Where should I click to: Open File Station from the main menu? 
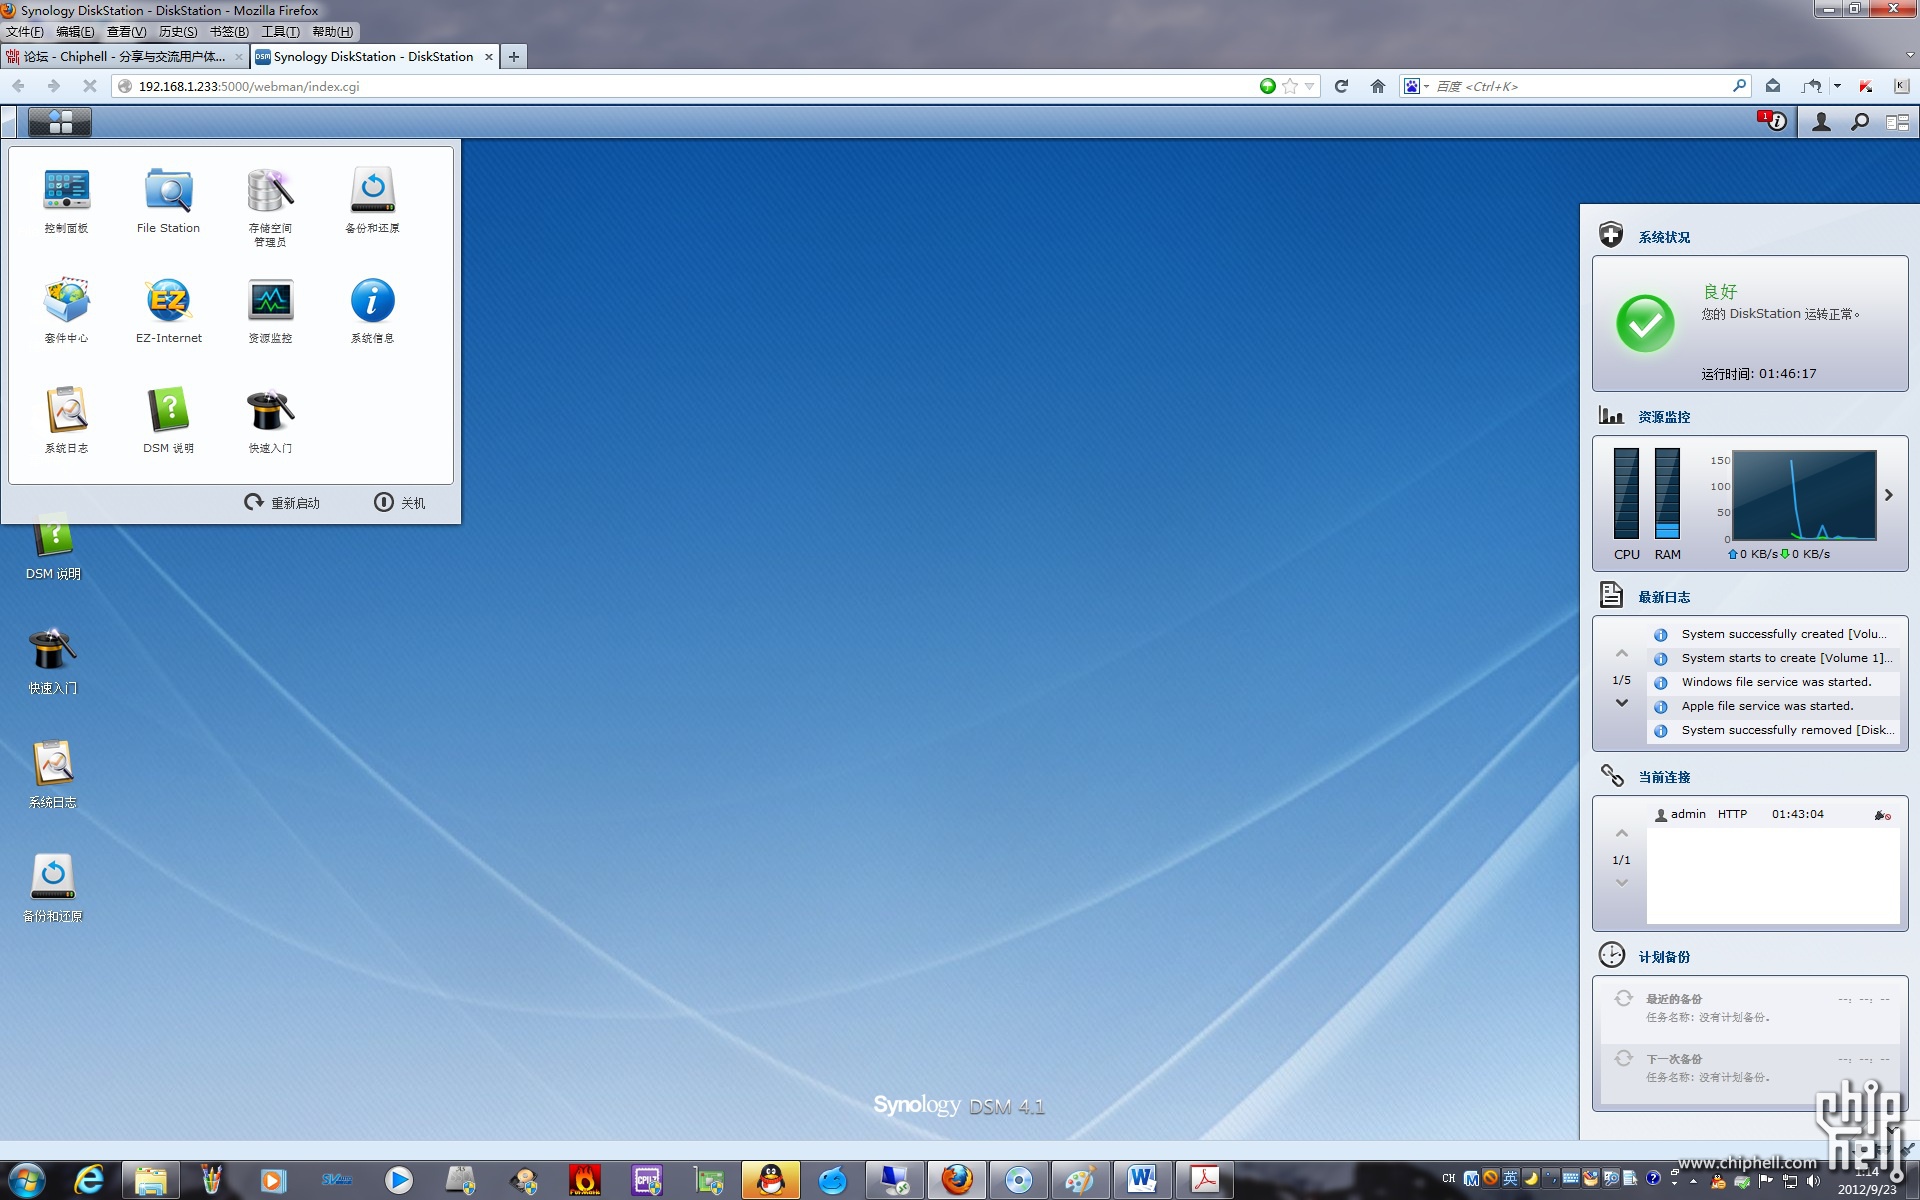pos(168,201)
